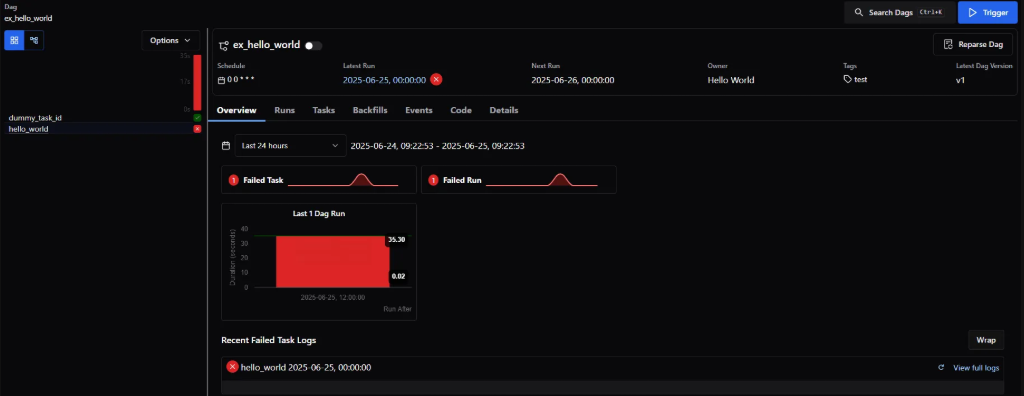The image size is (1024, 396).
Task: Click the red 1 badge on Failed Run
Action: [x=434, y=180]
